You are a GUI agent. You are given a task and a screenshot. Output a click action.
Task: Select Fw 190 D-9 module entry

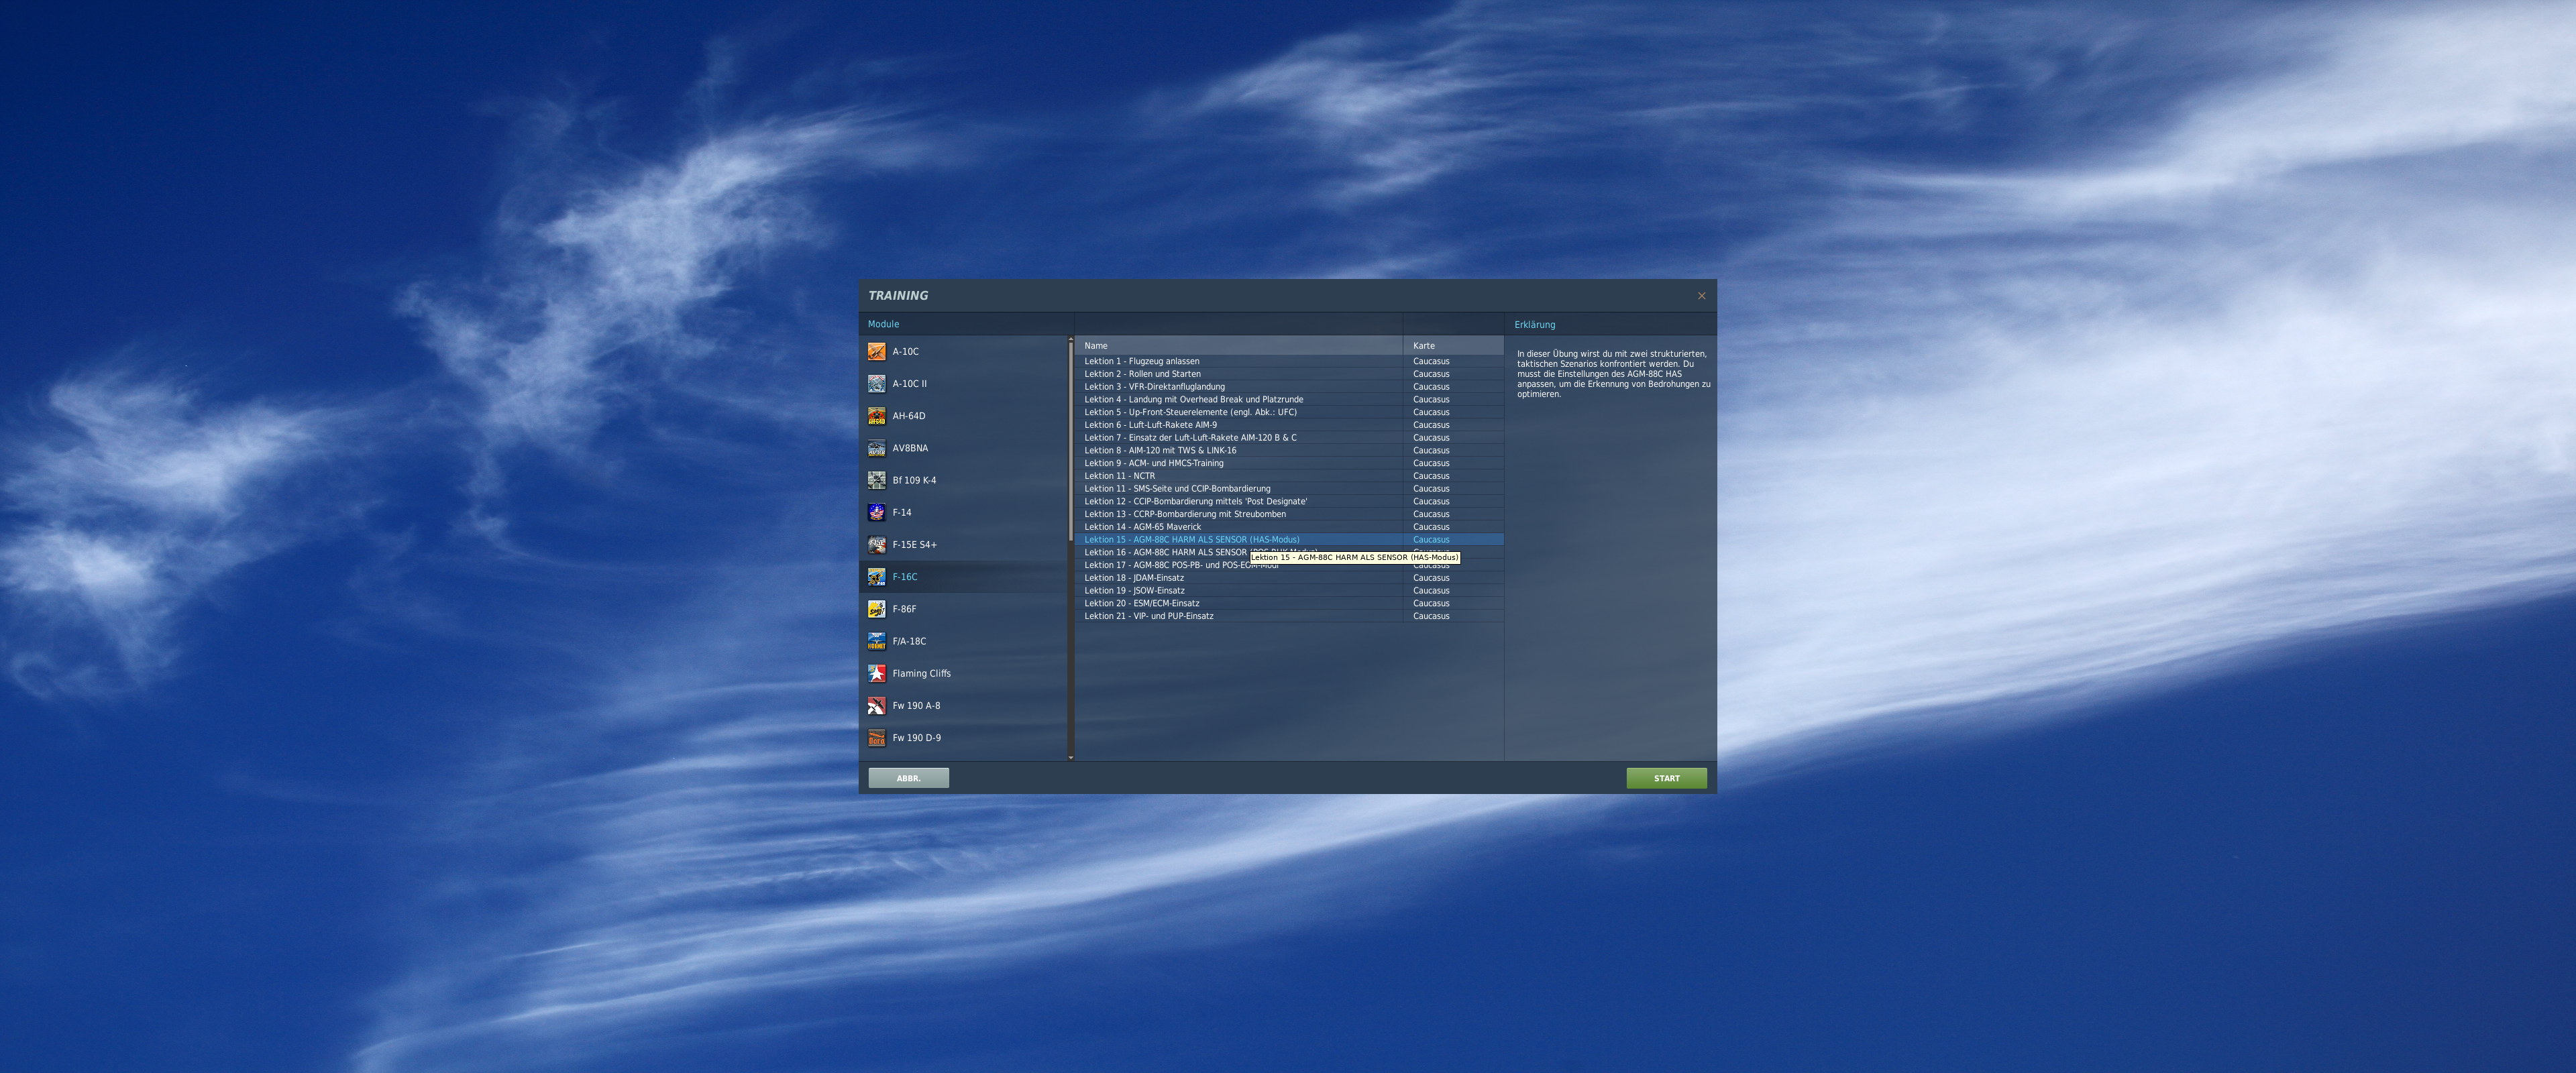coord(963,738)
